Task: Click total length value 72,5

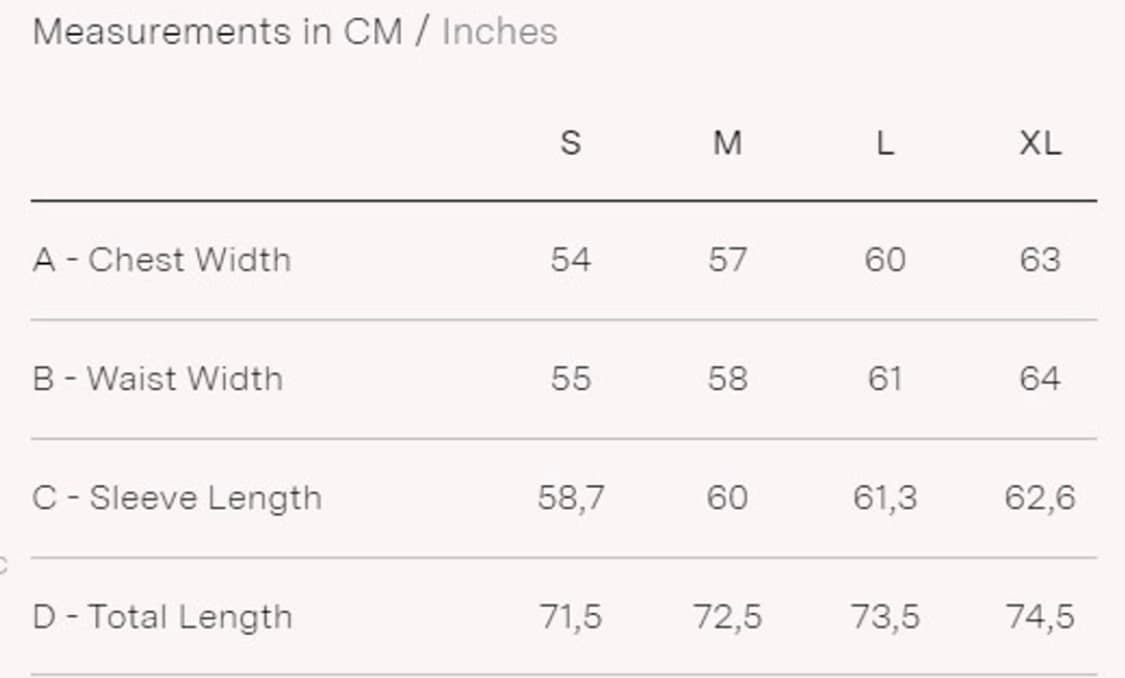Action: click(727, 617)
